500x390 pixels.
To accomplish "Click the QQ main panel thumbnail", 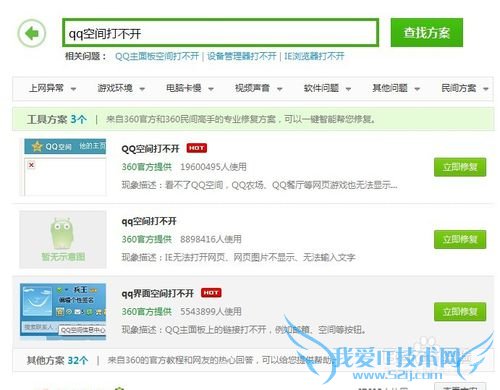I will pyautogui.click(x=63, y=312).
